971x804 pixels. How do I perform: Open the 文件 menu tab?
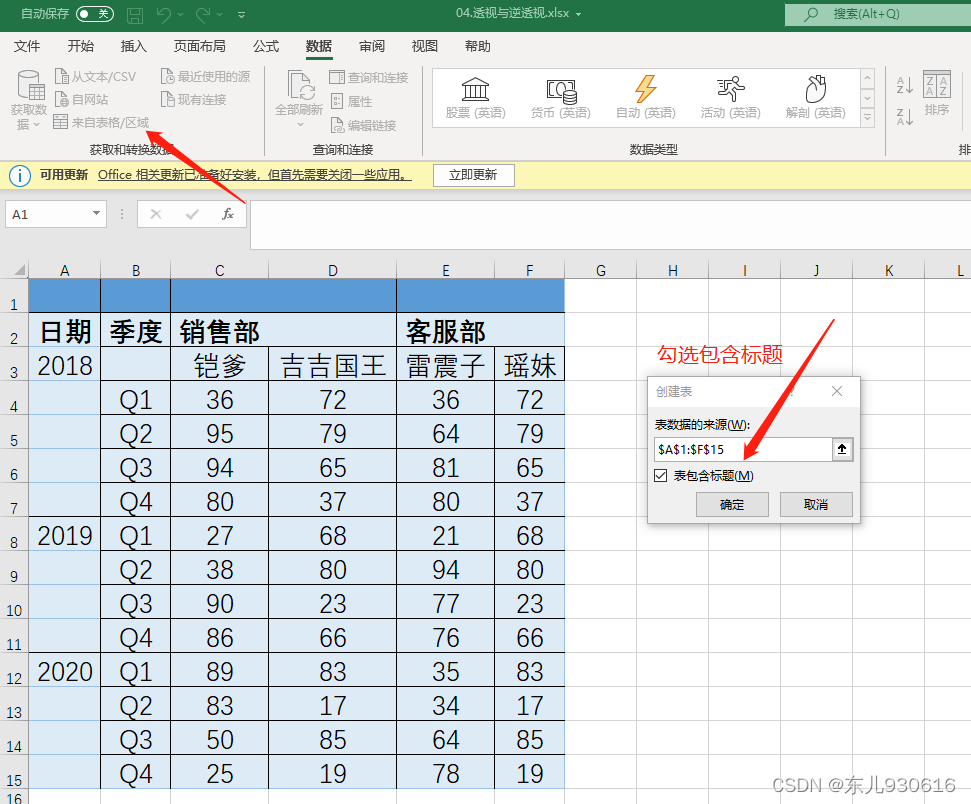(27, 46)
